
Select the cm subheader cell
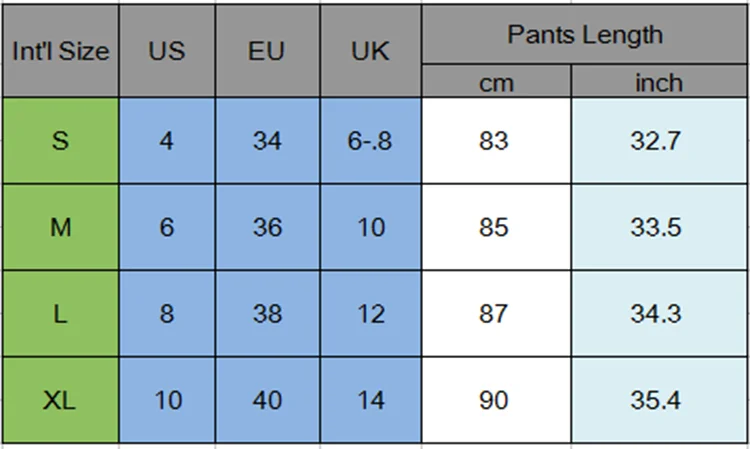point(496,83)
